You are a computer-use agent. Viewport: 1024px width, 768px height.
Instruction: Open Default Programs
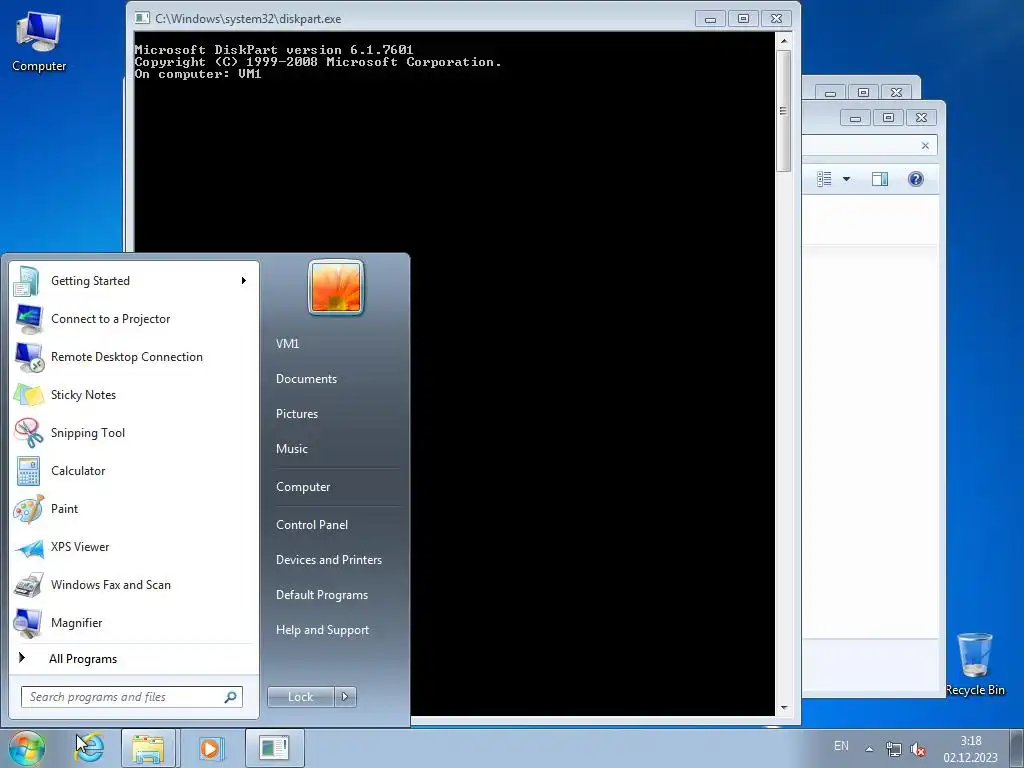tap(321, 595)
